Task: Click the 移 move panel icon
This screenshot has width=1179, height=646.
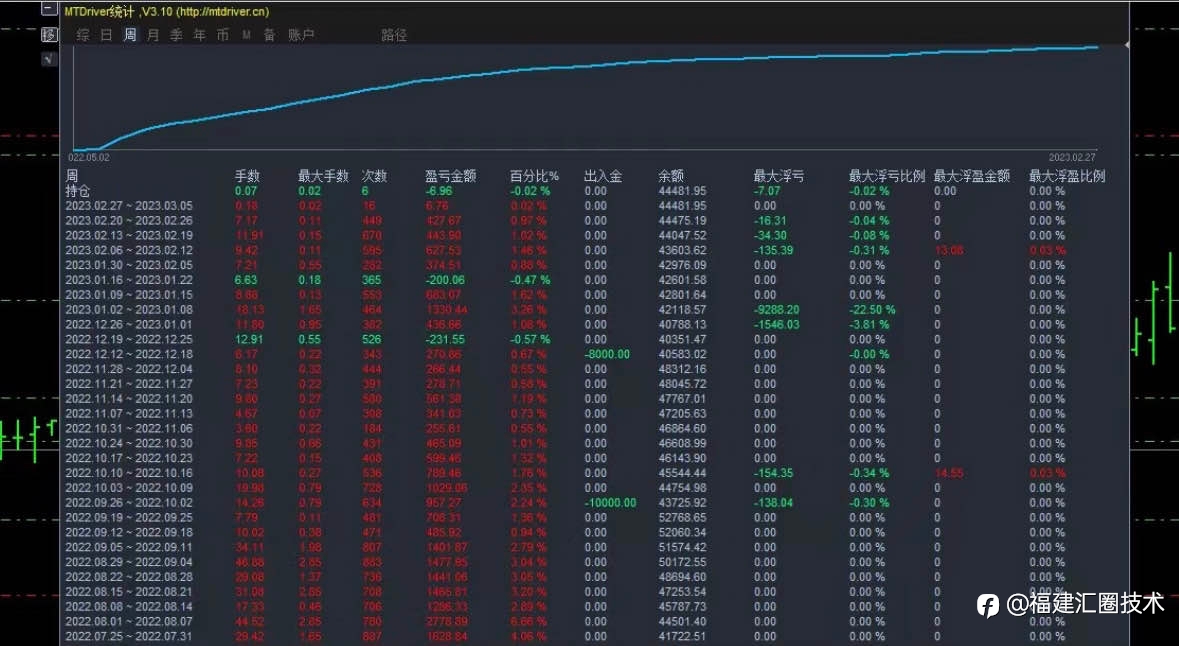Action: [49, 35]
